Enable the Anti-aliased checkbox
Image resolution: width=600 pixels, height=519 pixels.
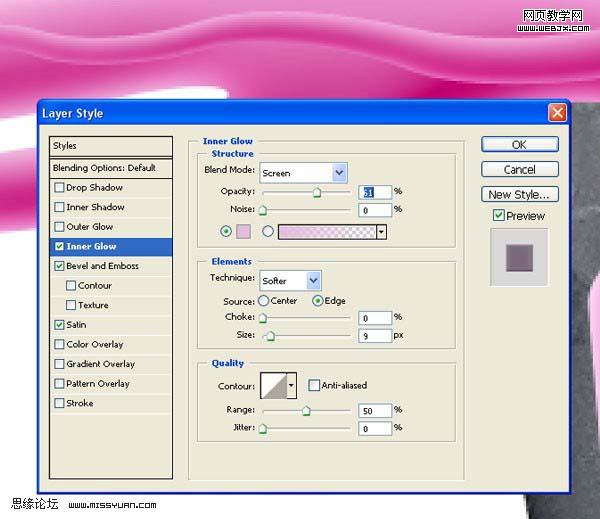pos(314,385)
